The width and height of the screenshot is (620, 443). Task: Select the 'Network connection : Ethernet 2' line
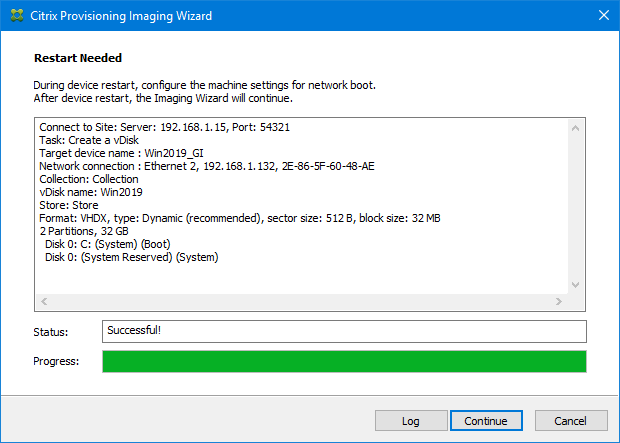[207, 166]
